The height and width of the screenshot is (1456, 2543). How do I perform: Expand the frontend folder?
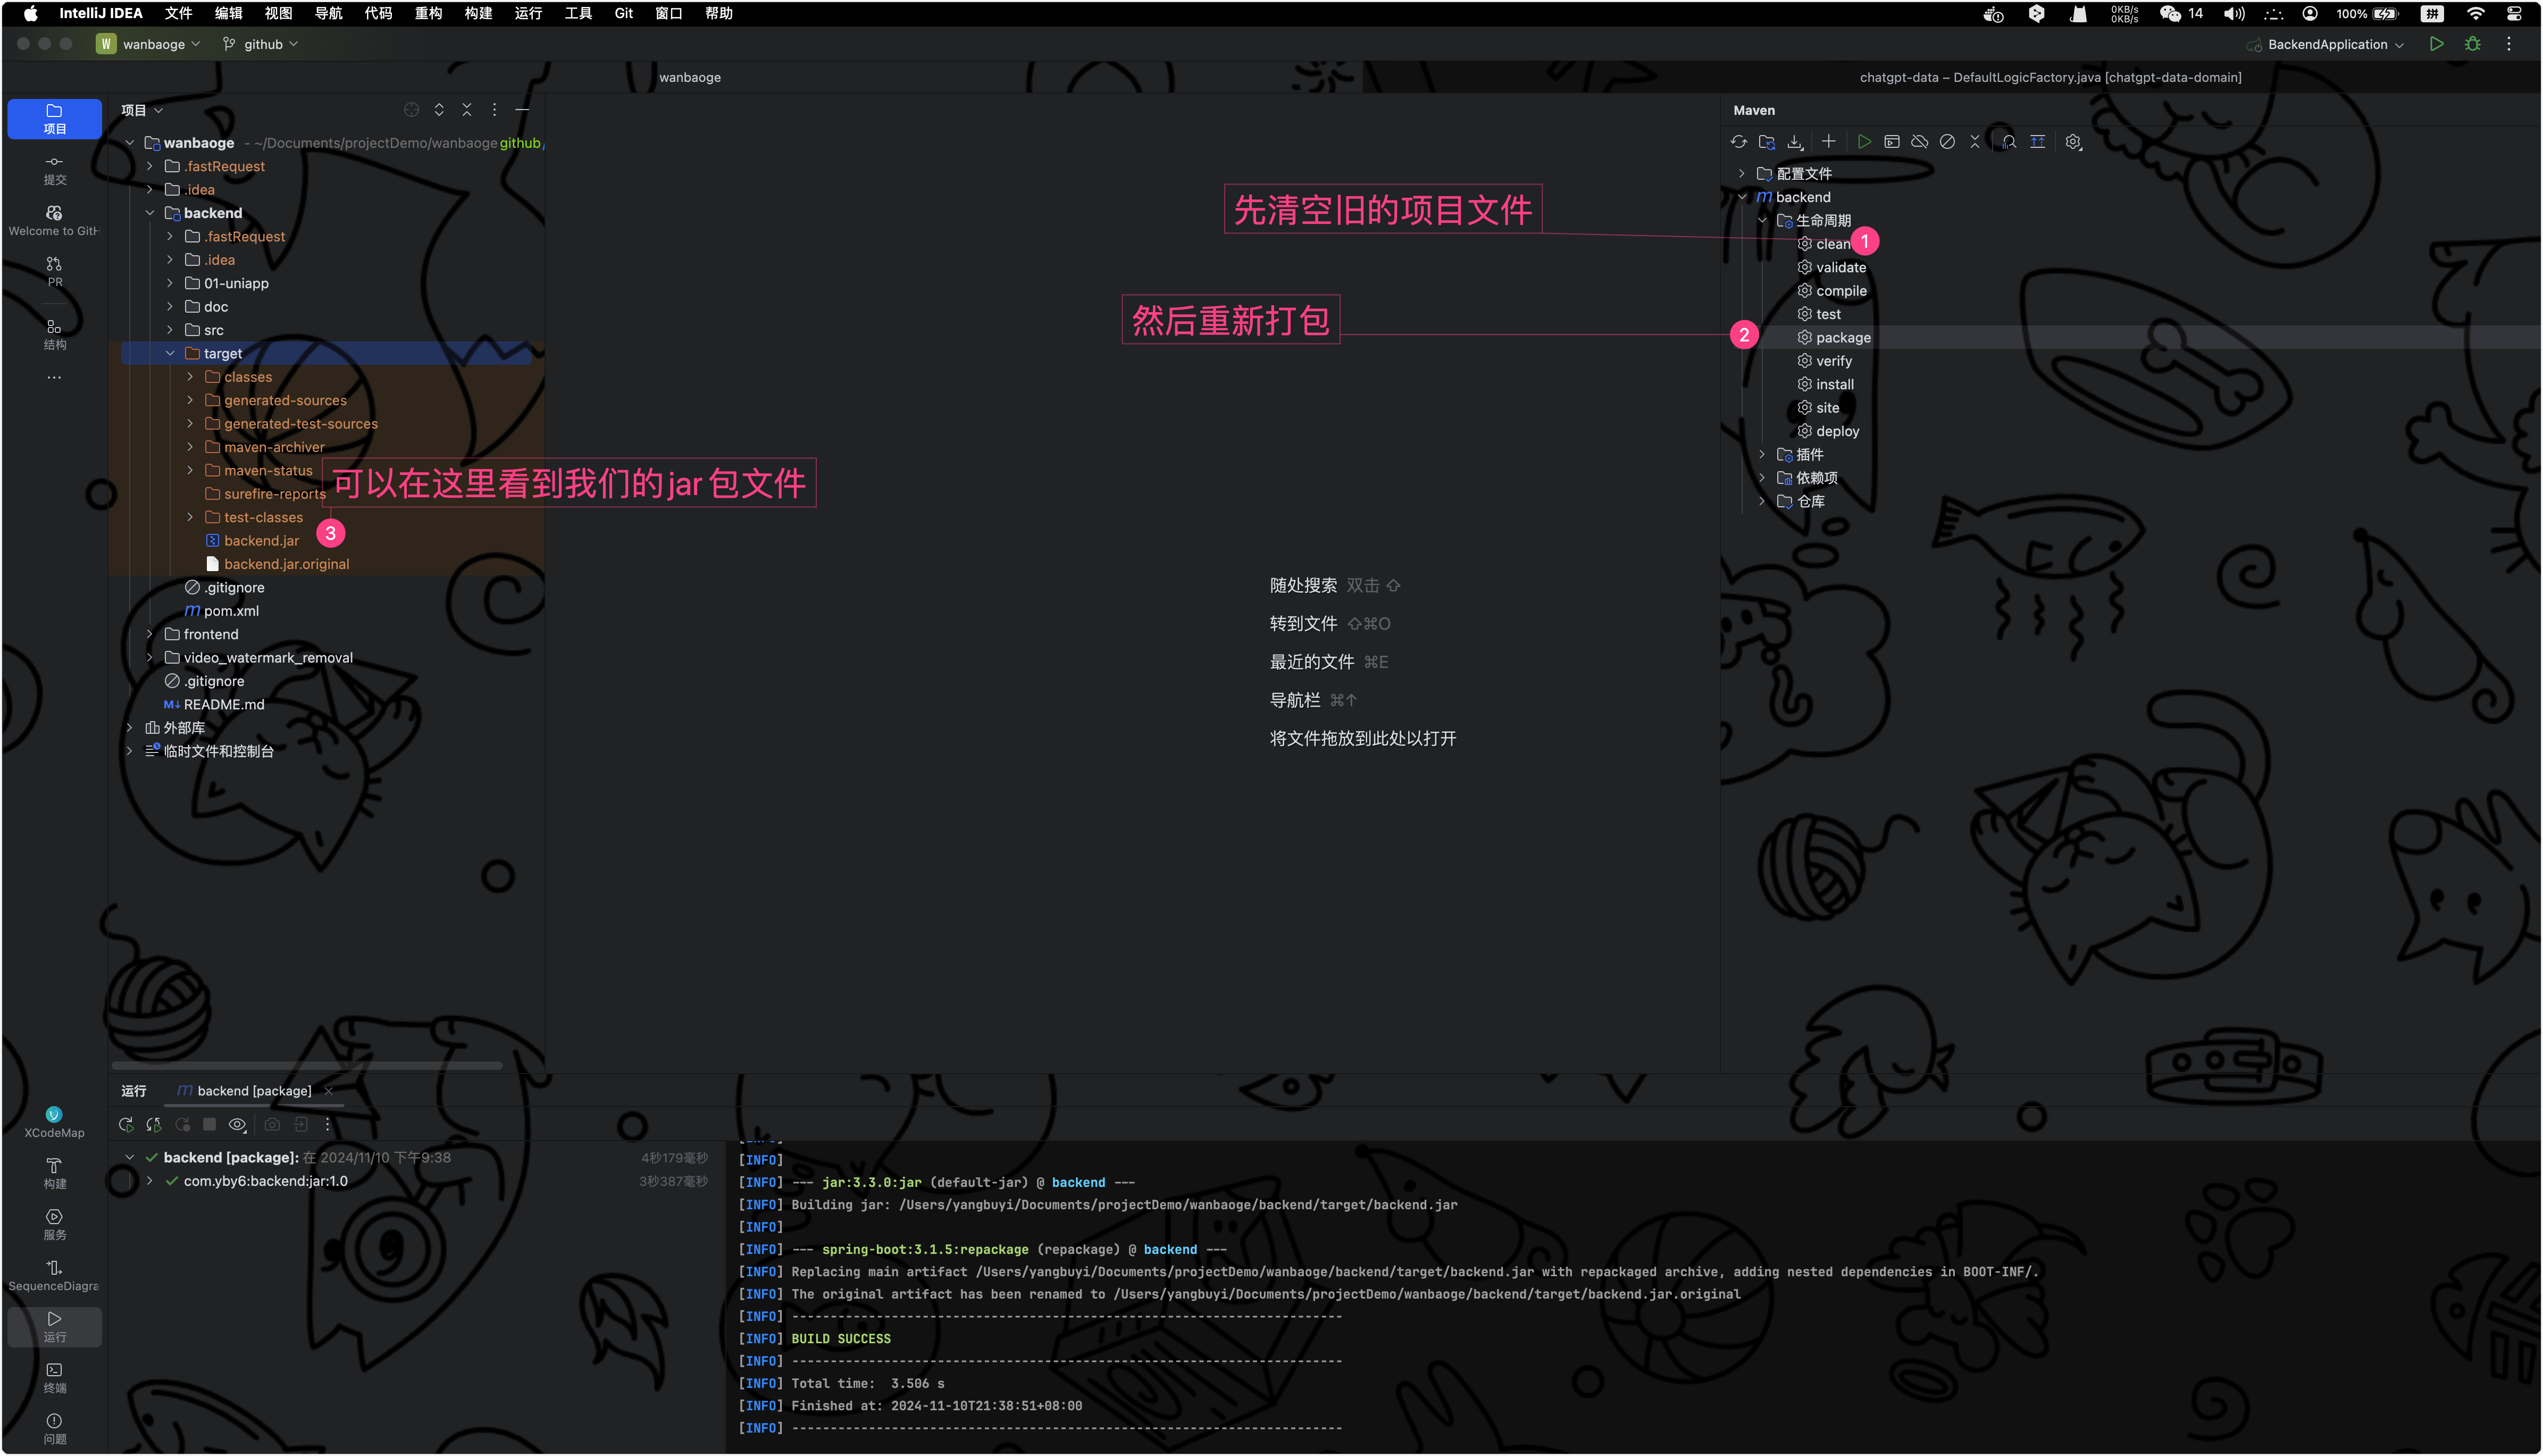[x=150, y=634]
